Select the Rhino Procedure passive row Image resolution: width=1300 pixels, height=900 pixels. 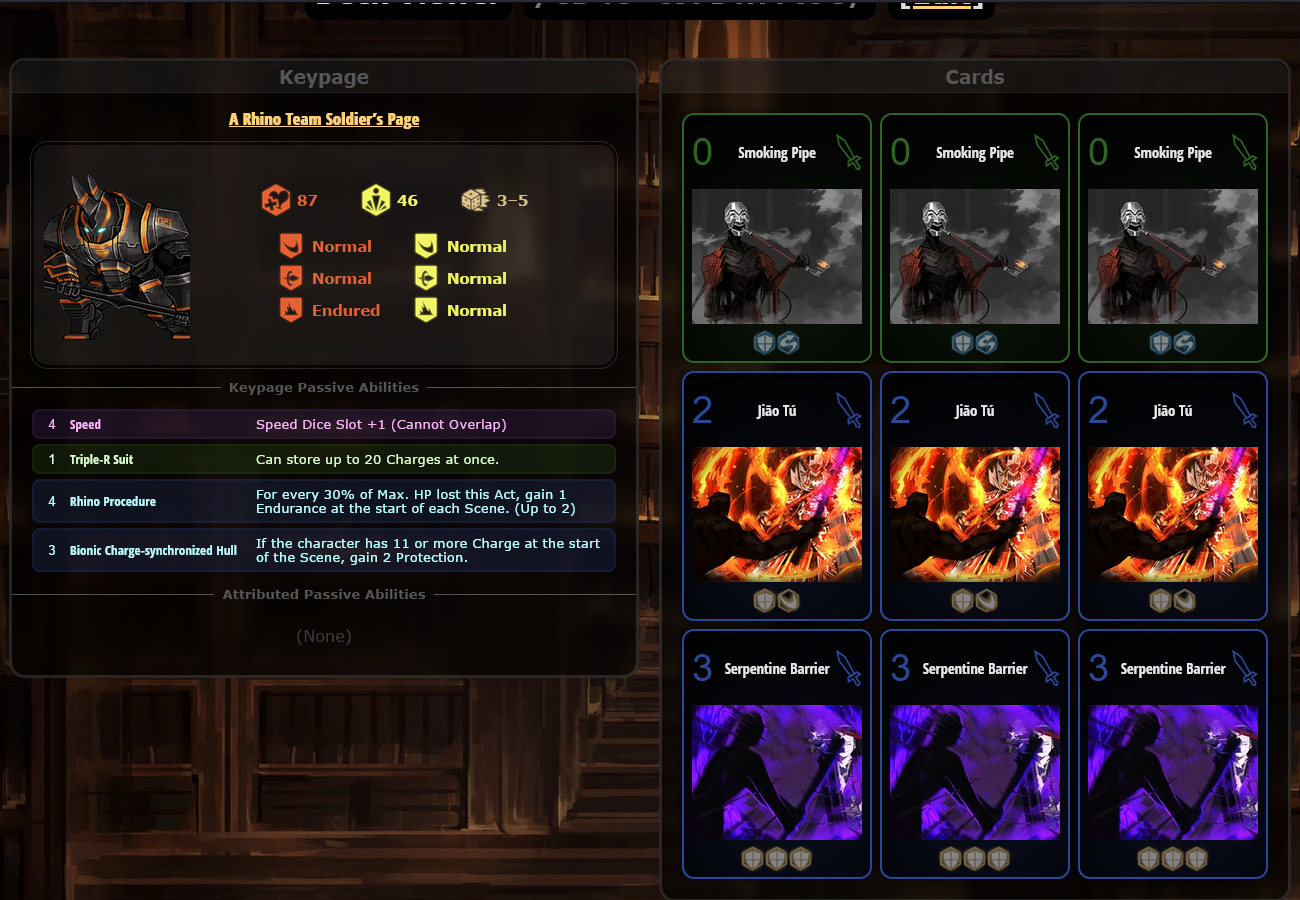[x=324, y=501]
